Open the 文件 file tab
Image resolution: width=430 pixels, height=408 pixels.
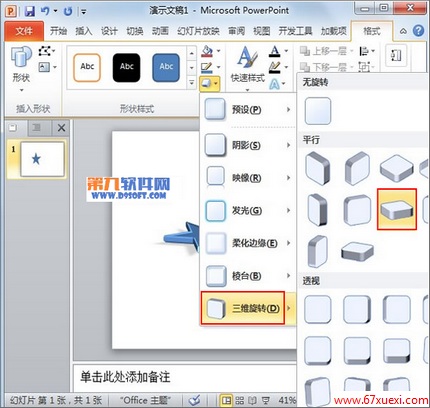(x=24, y=31)
